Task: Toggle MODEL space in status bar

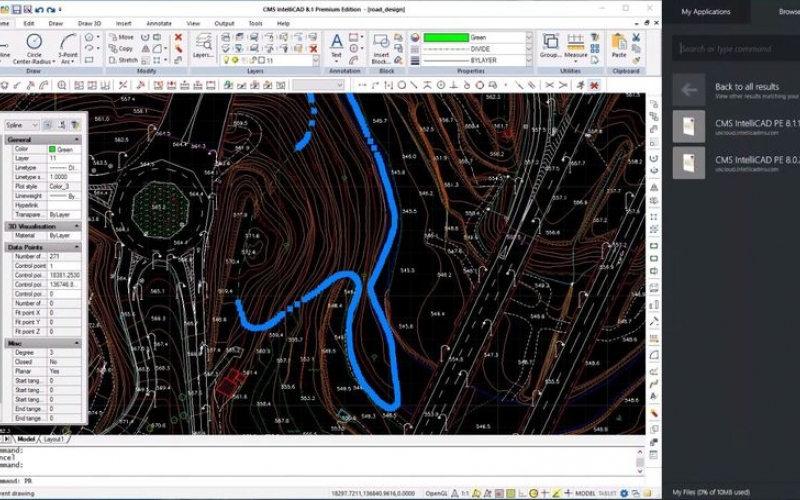Action: click(x=588, y=493)
